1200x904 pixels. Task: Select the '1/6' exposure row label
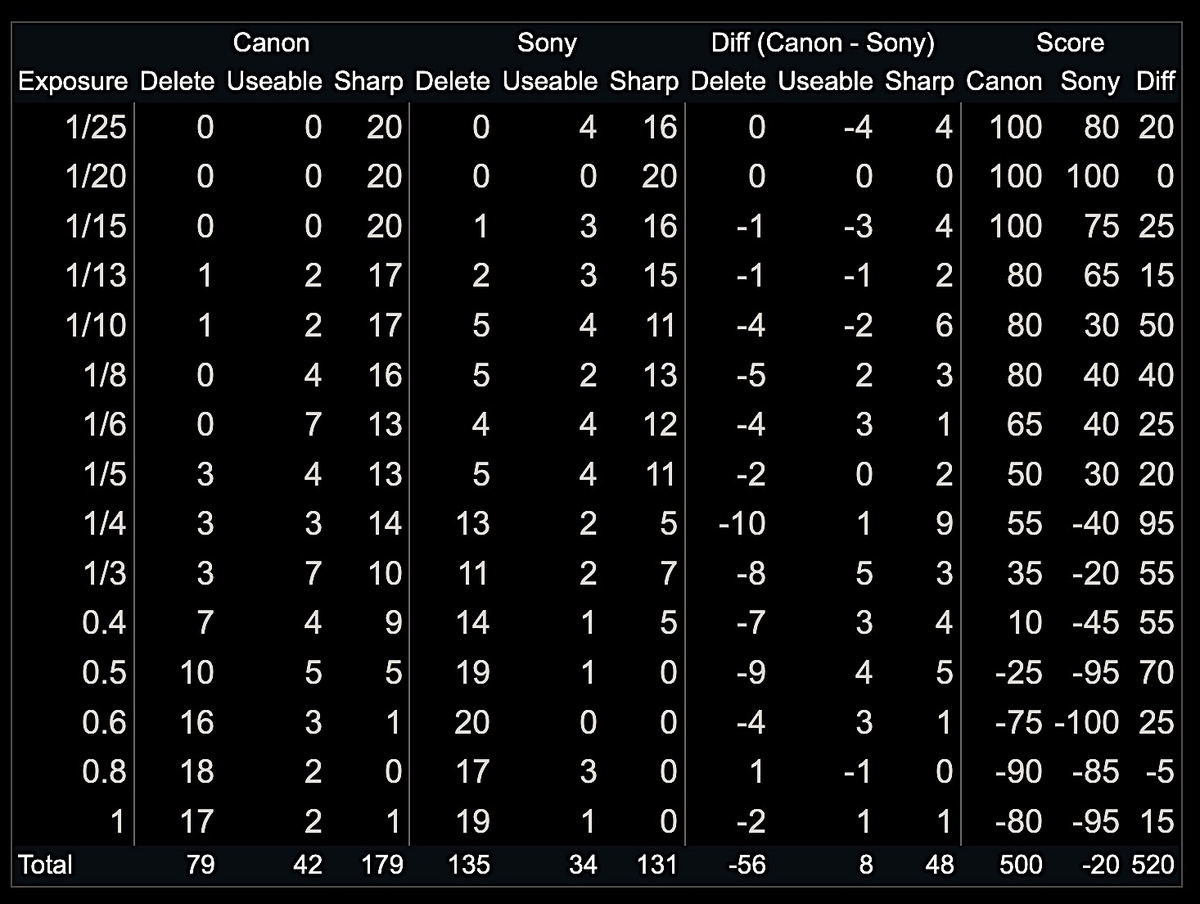point(104,424)
